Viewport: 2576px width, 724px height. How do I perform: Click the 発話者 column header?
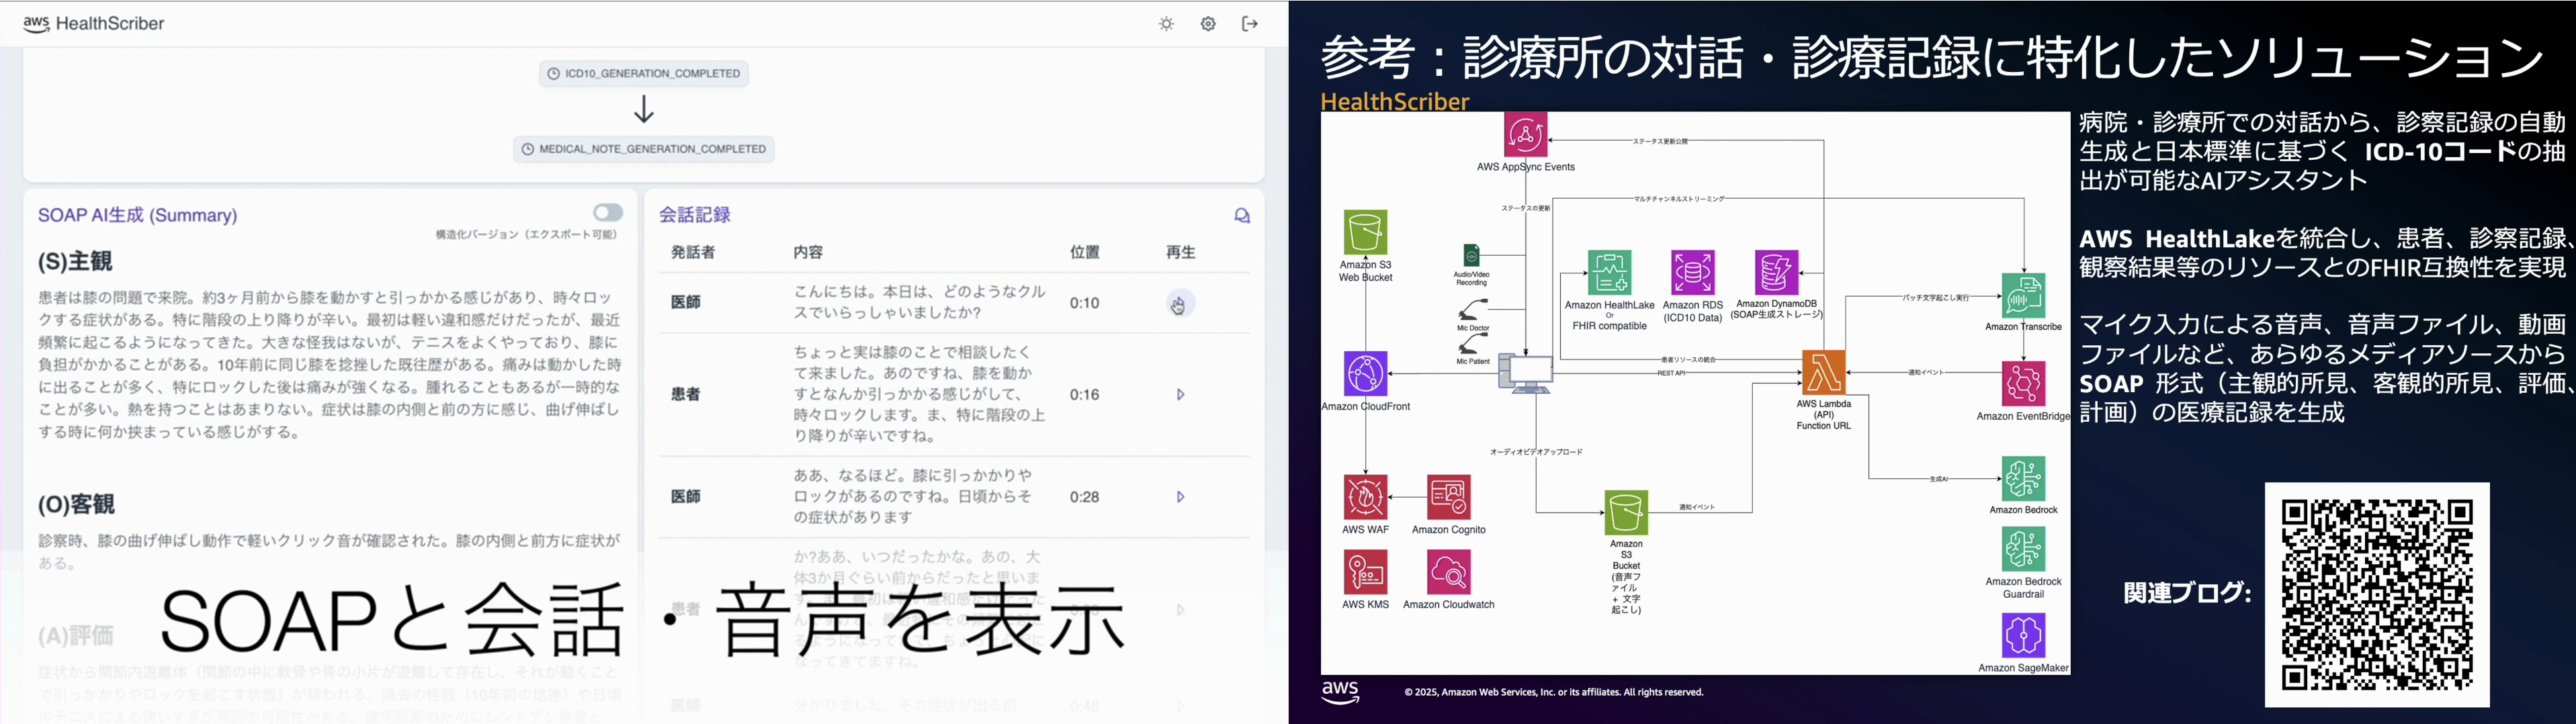coord(693,253)
